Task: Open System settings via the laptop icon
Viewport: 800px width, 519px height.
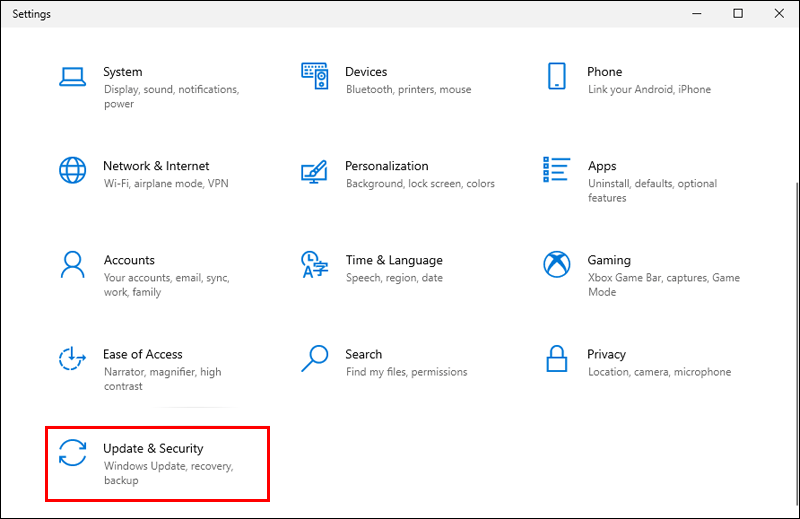Action: tap(72, 77)
